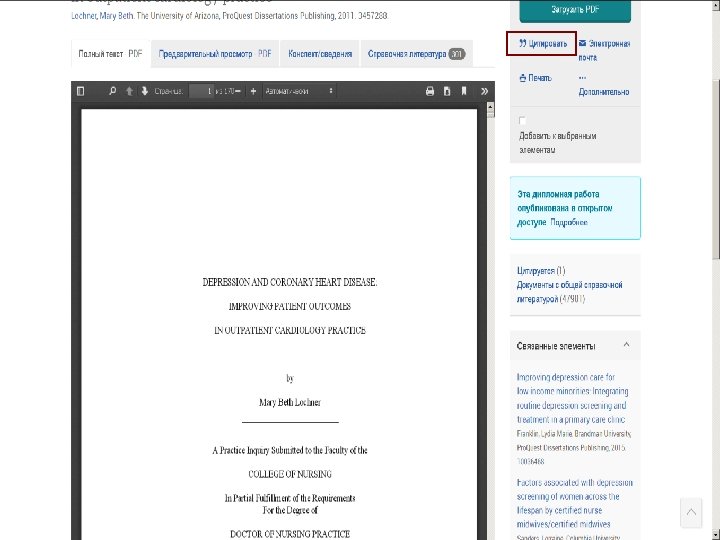
Task: Click Подробнее about open access
Action: pos(568,222)
